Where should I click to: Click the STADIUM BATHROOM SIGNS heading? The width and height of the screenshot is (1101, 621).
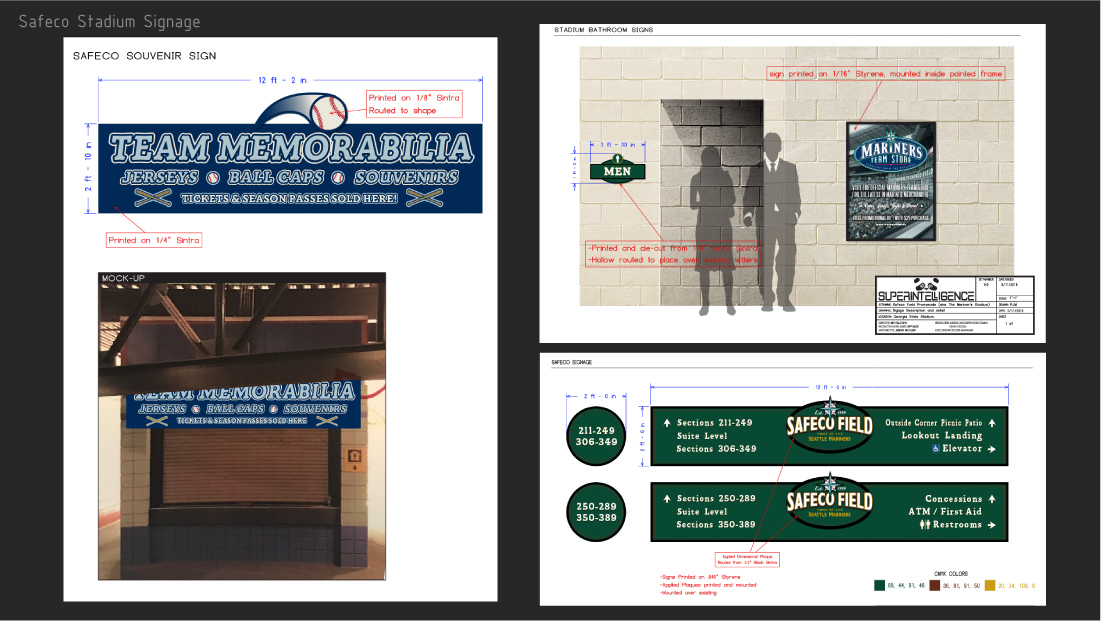[604, 30]
